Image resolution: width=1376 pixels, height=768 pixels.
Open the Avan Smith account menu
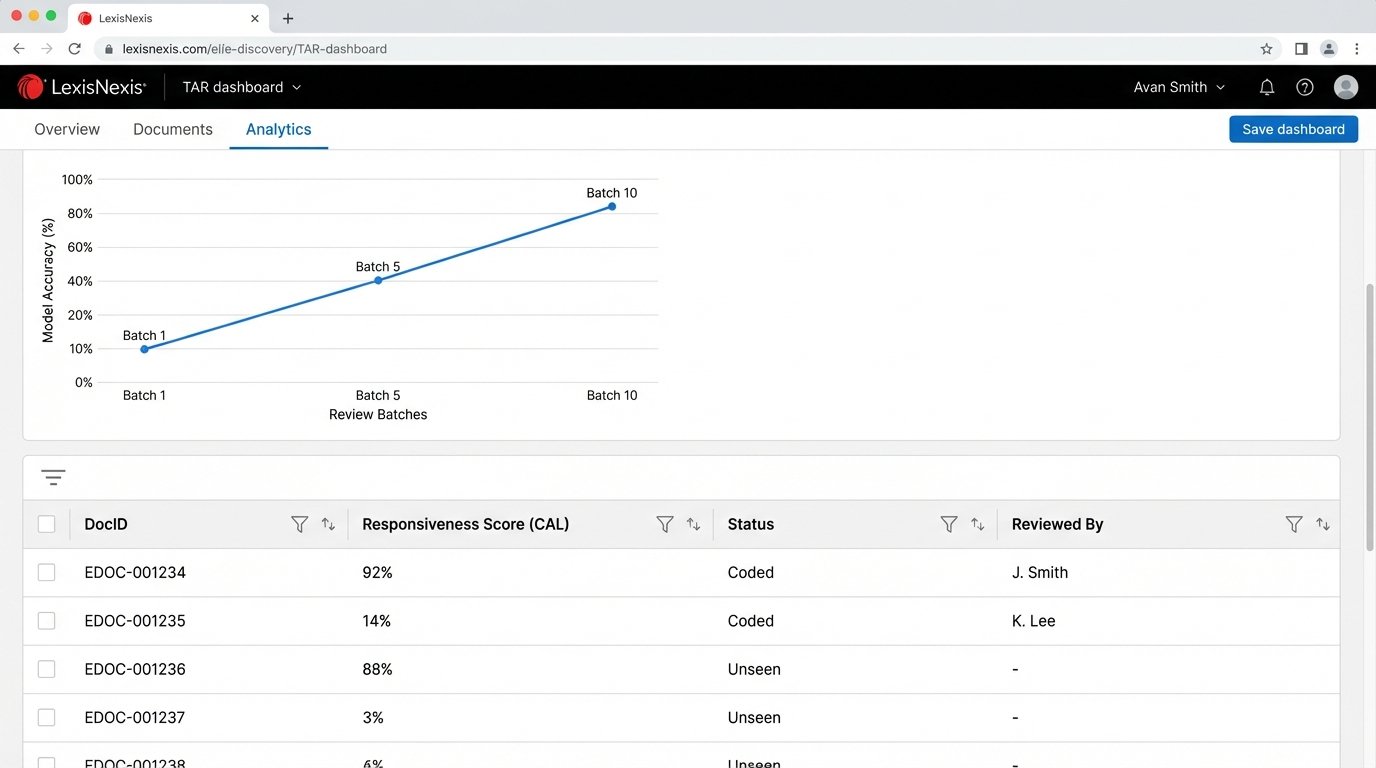click(x=1178, y=87)
